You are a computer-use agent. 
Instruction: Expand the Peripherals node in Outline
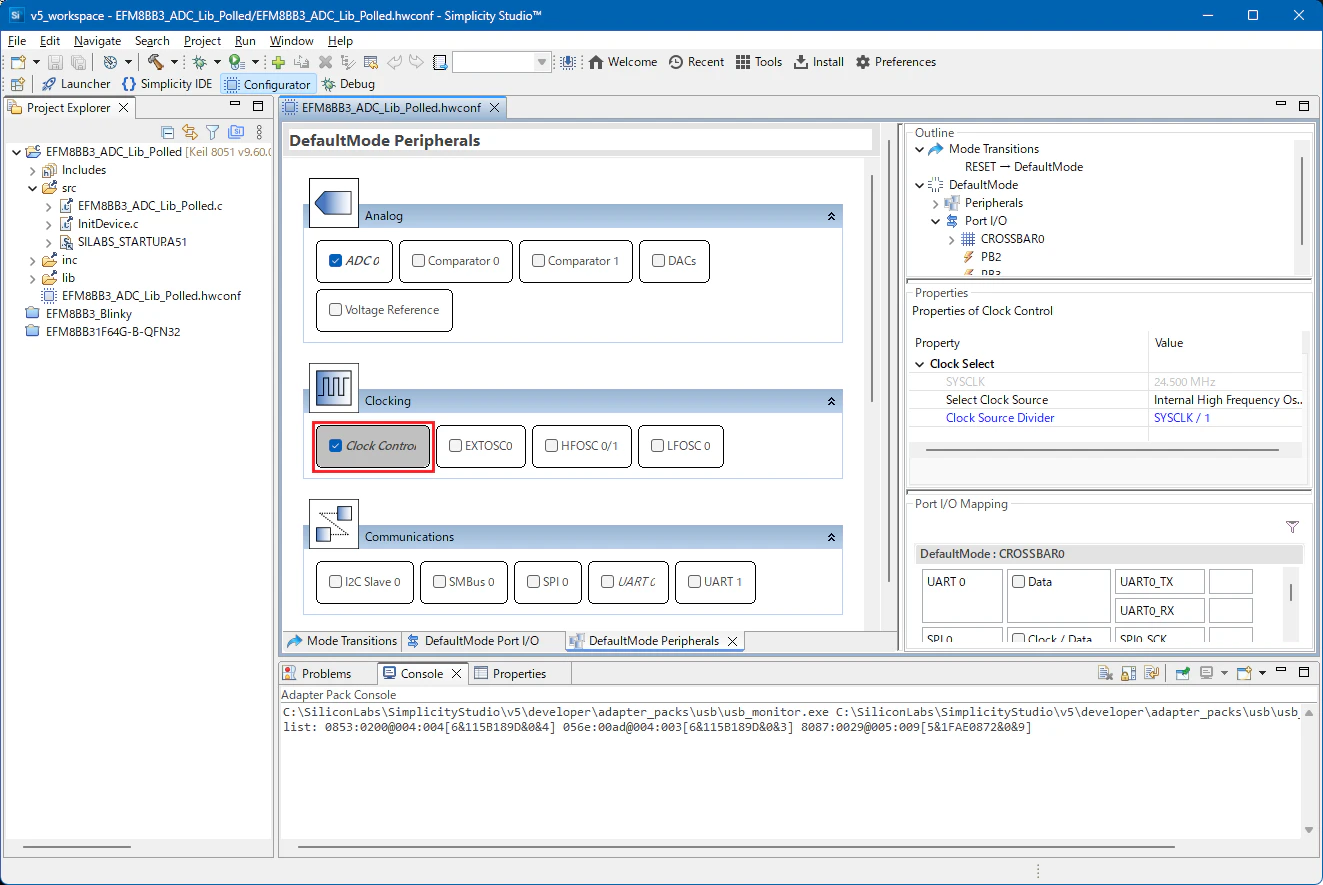[936, 203]
